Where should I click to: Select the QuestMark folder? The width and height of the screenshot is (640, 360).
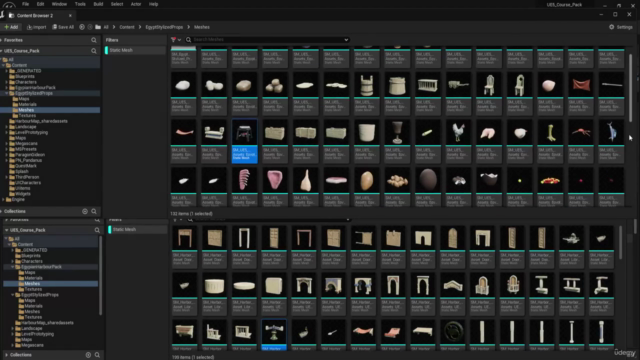point(26,166)
